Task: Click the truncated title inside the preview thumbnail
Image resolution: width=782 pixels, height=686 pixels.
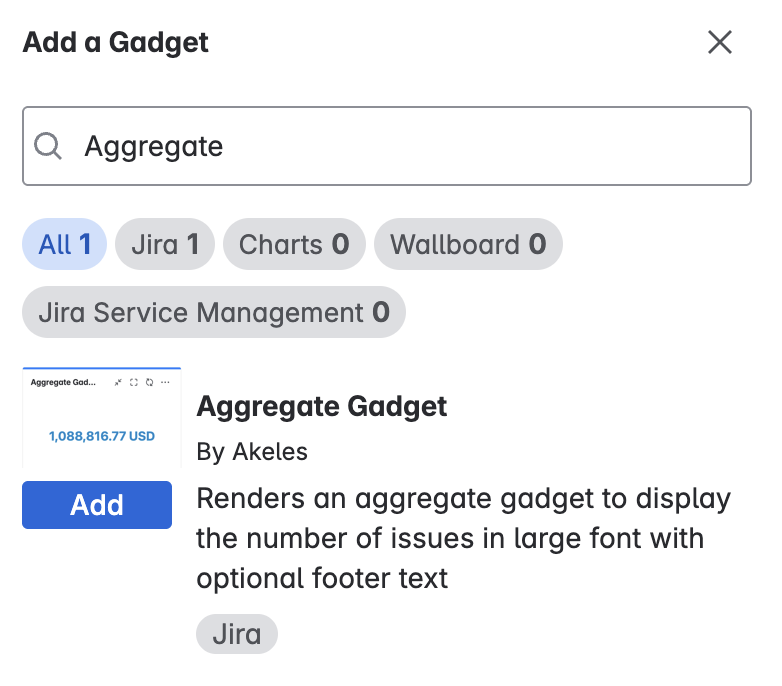Action: (x=62, y=383)
